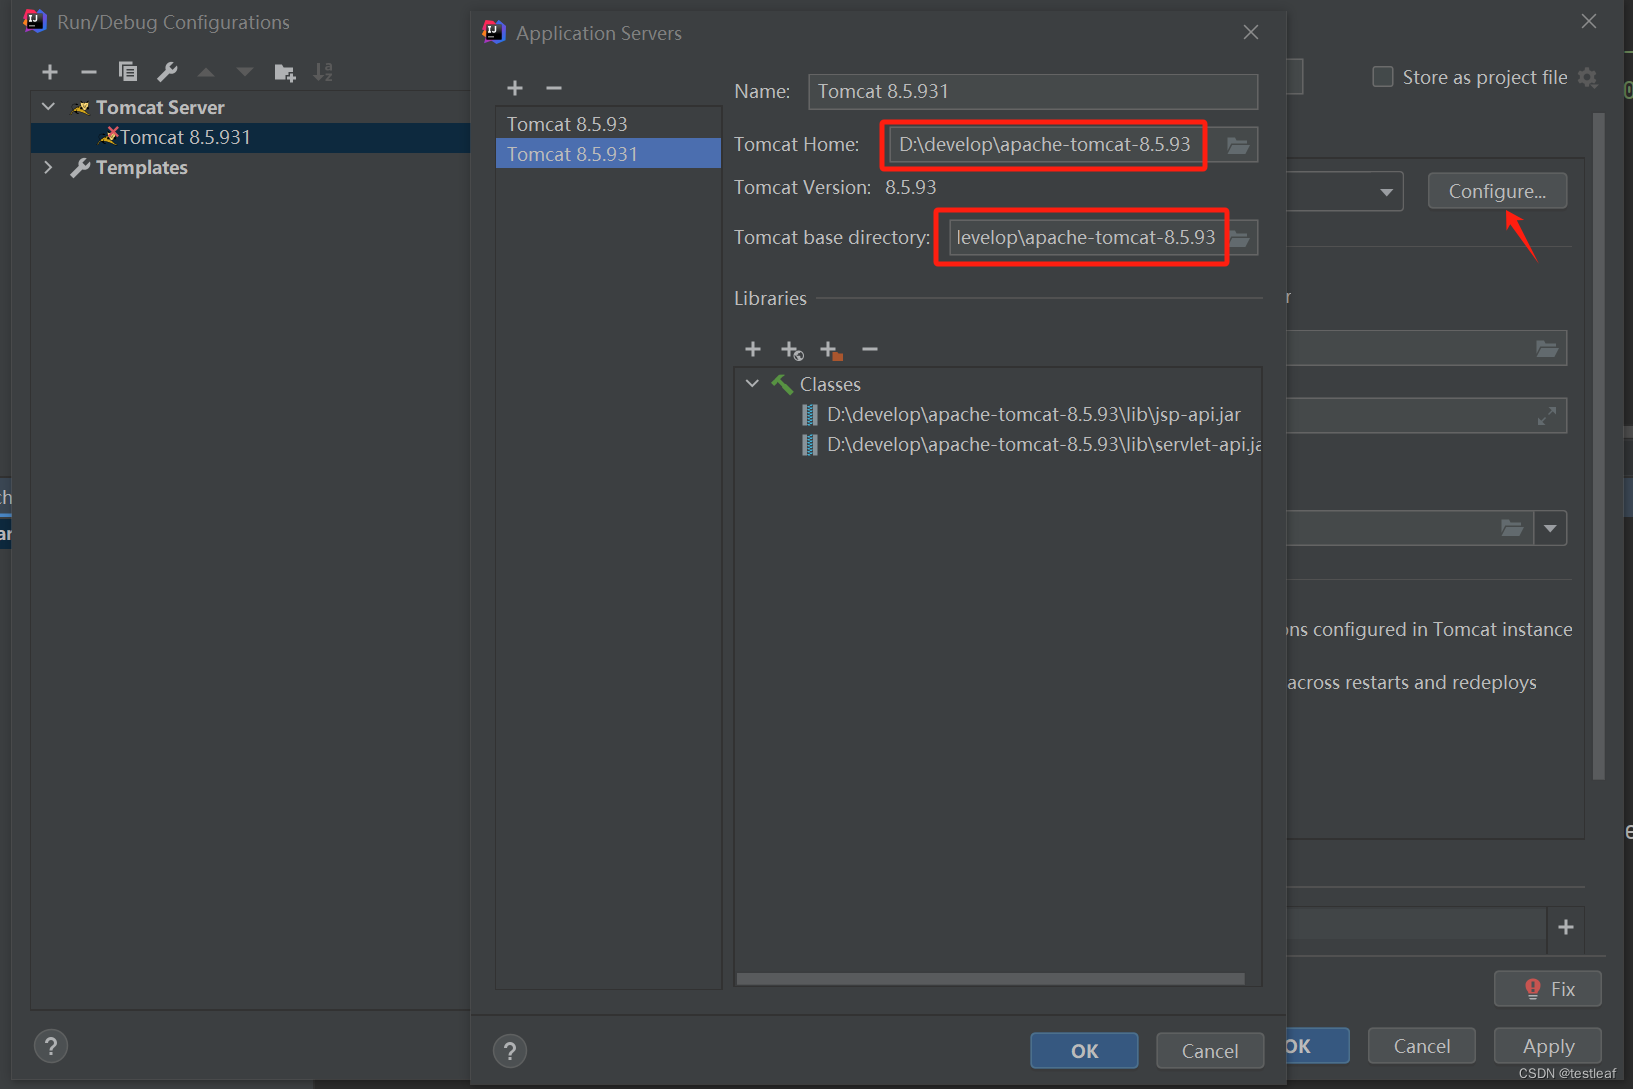This screenshot has height=1089, width=1633.
Task: Close the Application Servers dialog
Action: [x=1251, y=32]
